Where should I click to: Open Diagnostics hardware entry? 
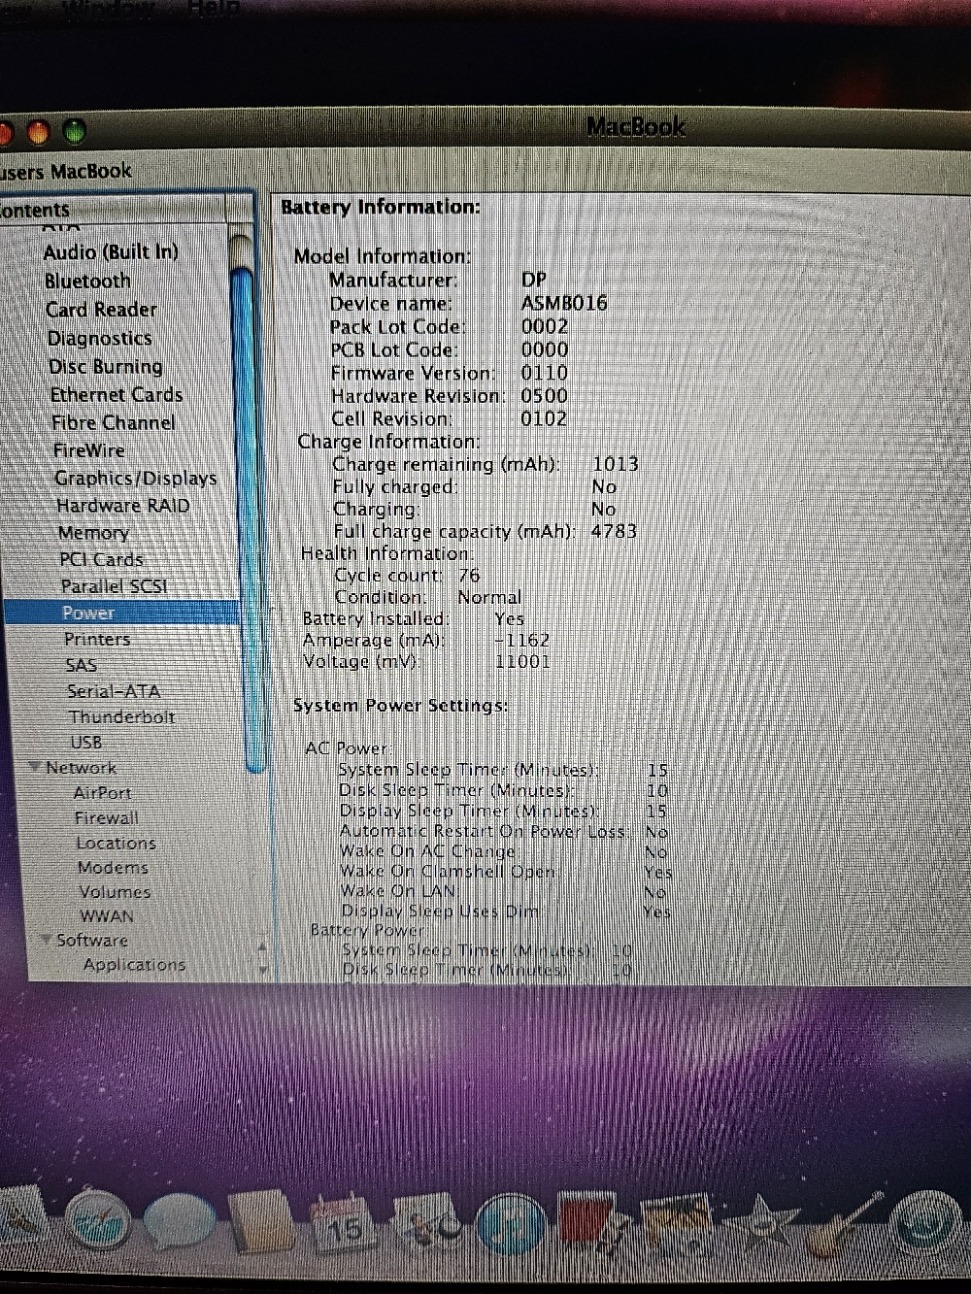pos(99,338)
